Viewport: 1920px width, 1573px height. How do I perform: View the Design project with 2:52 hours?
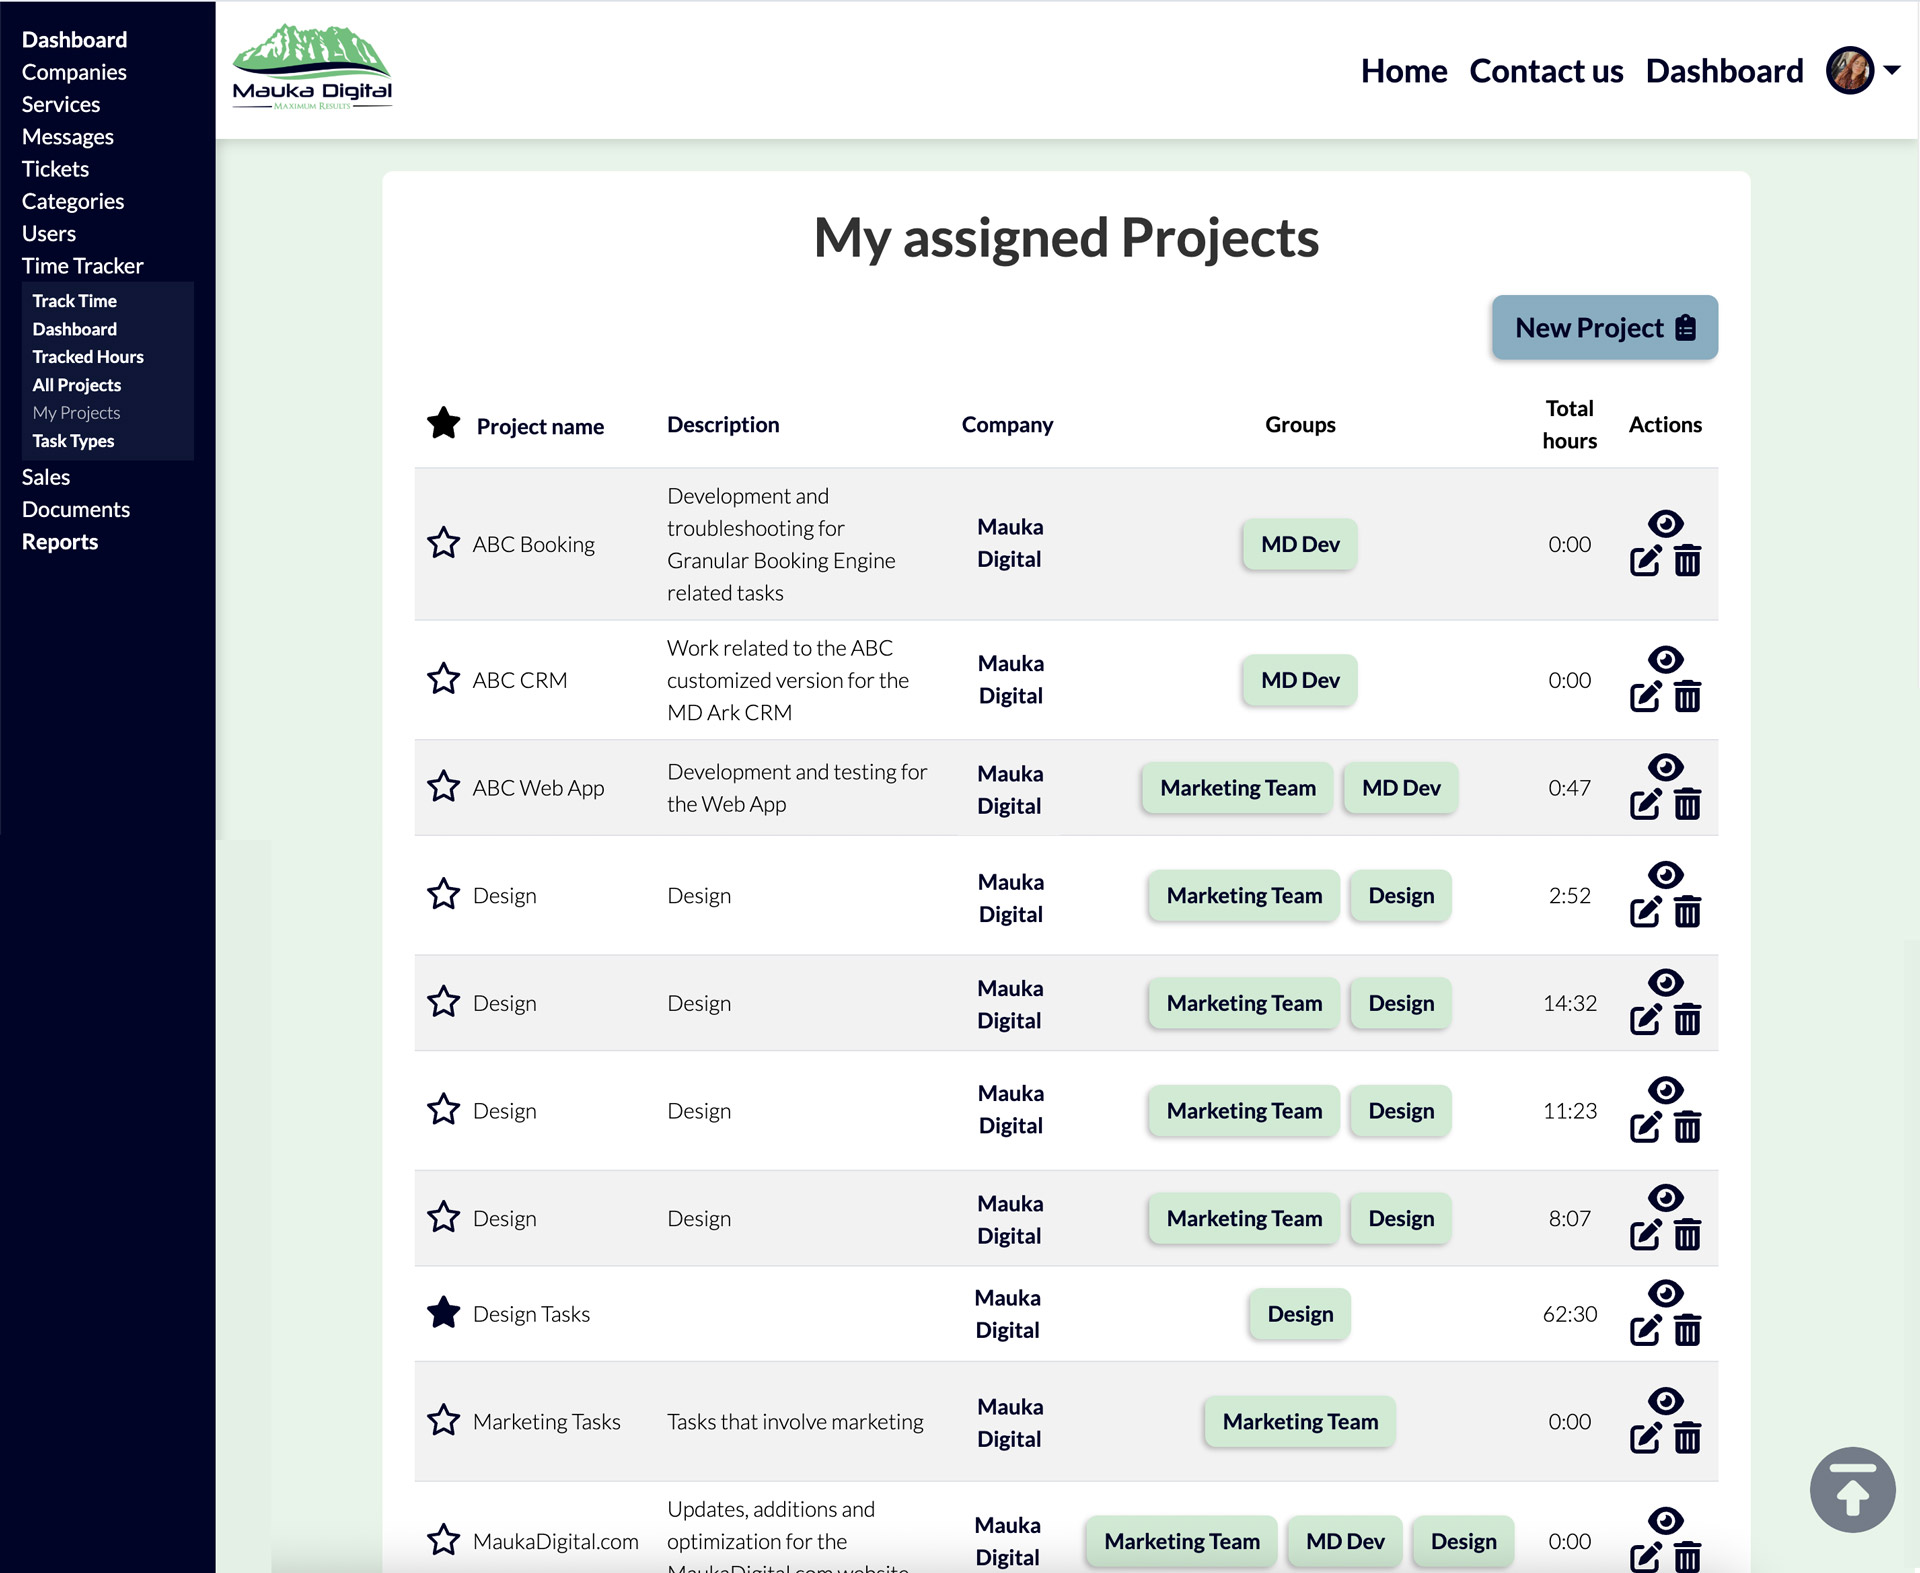click(x=1665, y=875)
